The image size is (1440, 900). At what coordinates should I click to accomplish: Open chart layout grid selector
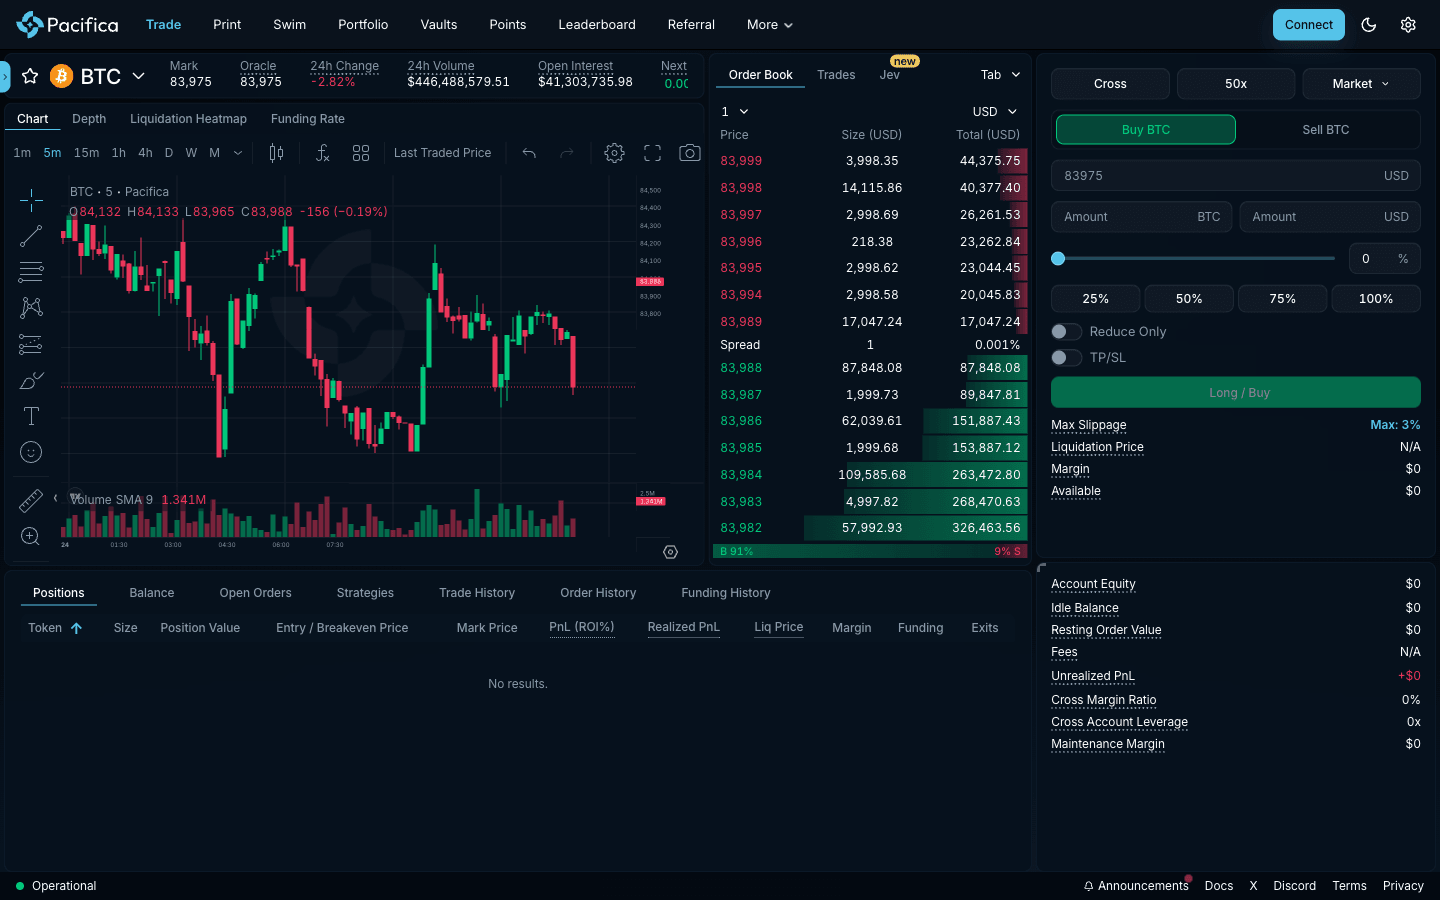(x=361, y=153)
